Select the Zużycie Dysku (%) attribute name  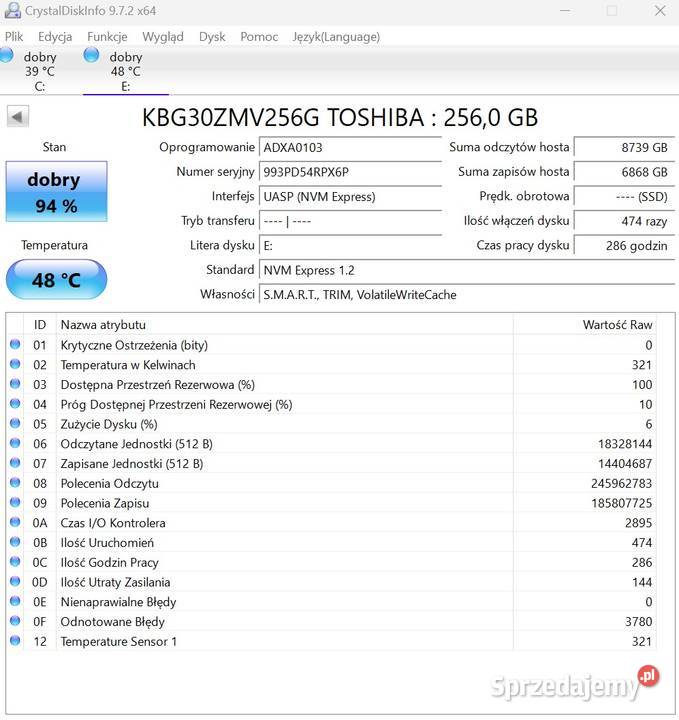109,424
